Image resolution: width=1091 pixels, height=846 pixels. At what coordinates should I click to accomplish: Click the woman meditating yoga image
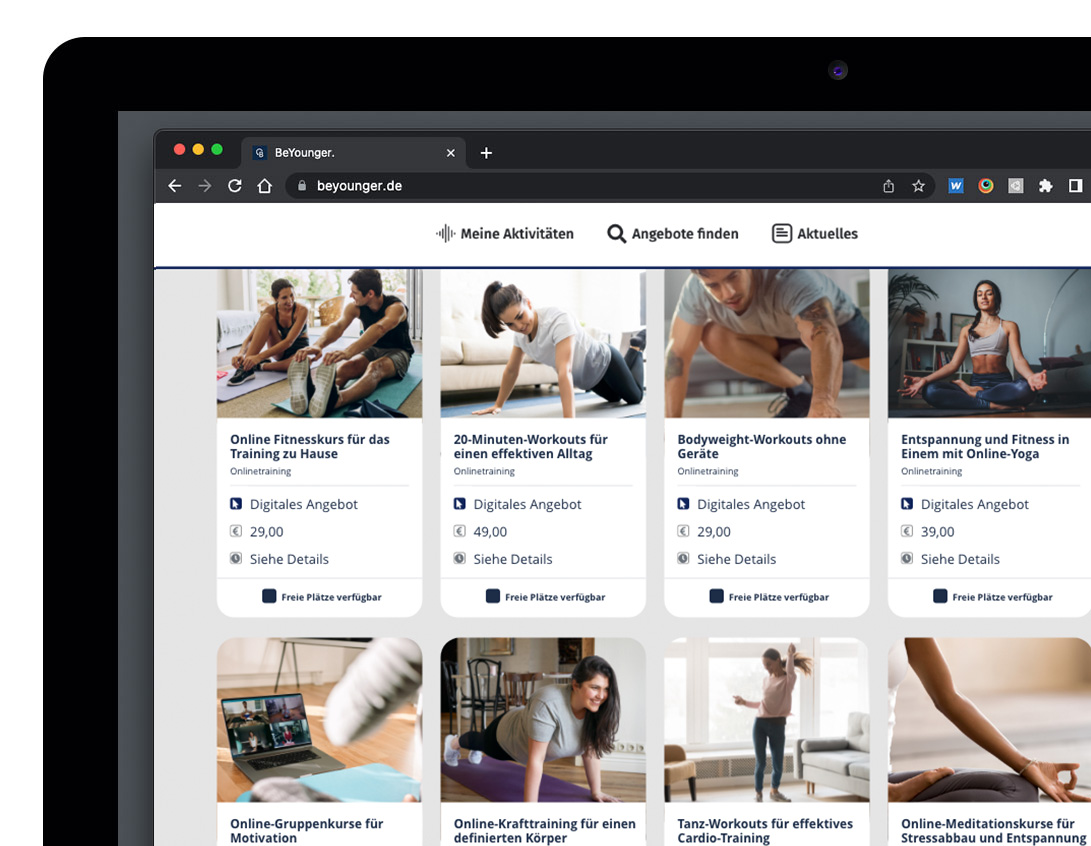click(989, 344)
